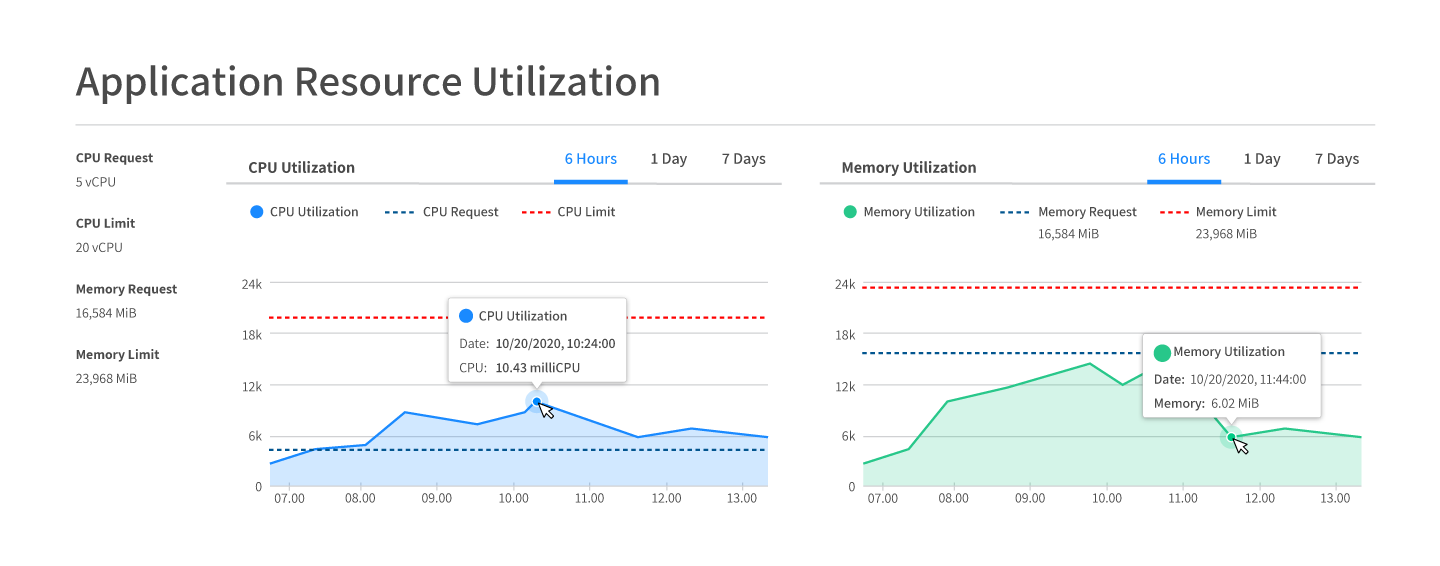Click the CPU Utilization panel heading
Image resolution: width=1440 pixels, height=566 pixels.
(301, 168)
